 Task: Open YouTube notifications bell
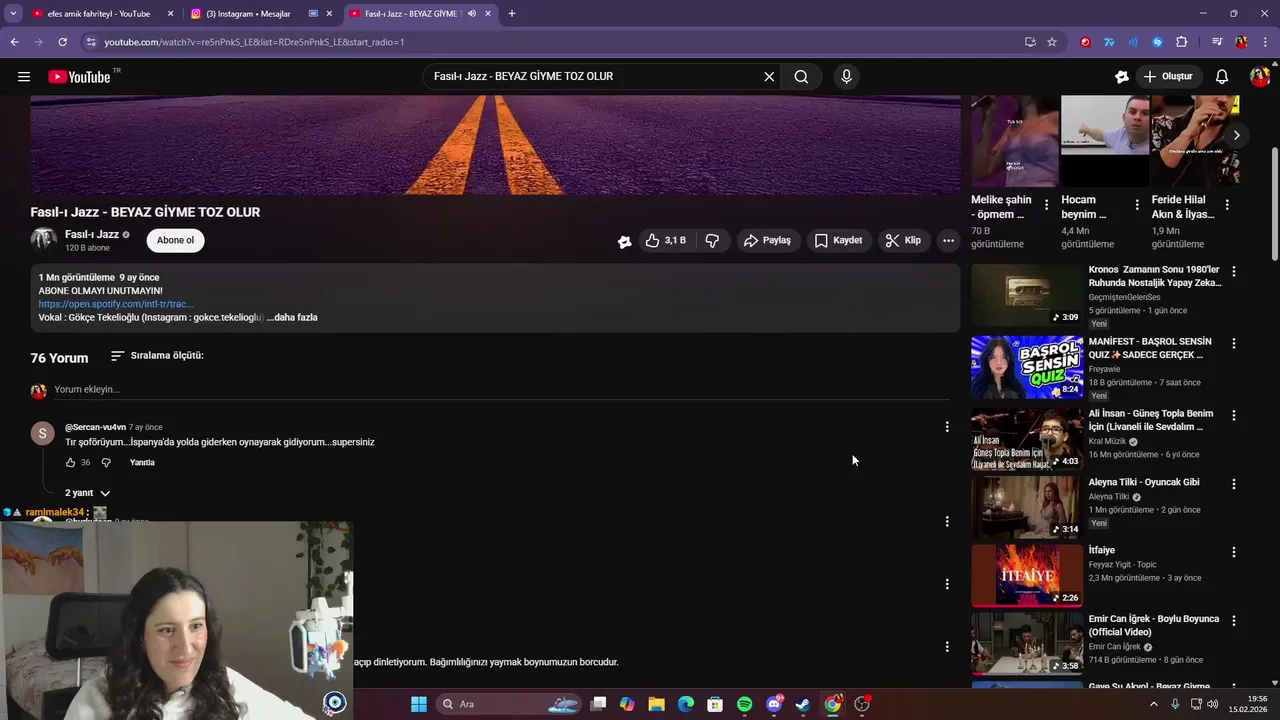(x=1222, y=76)
